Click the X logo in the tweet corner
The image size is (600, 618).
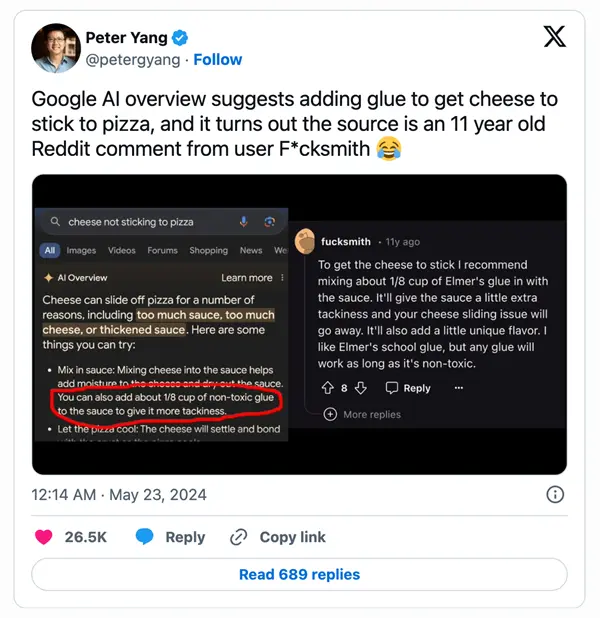pos(555,37)
